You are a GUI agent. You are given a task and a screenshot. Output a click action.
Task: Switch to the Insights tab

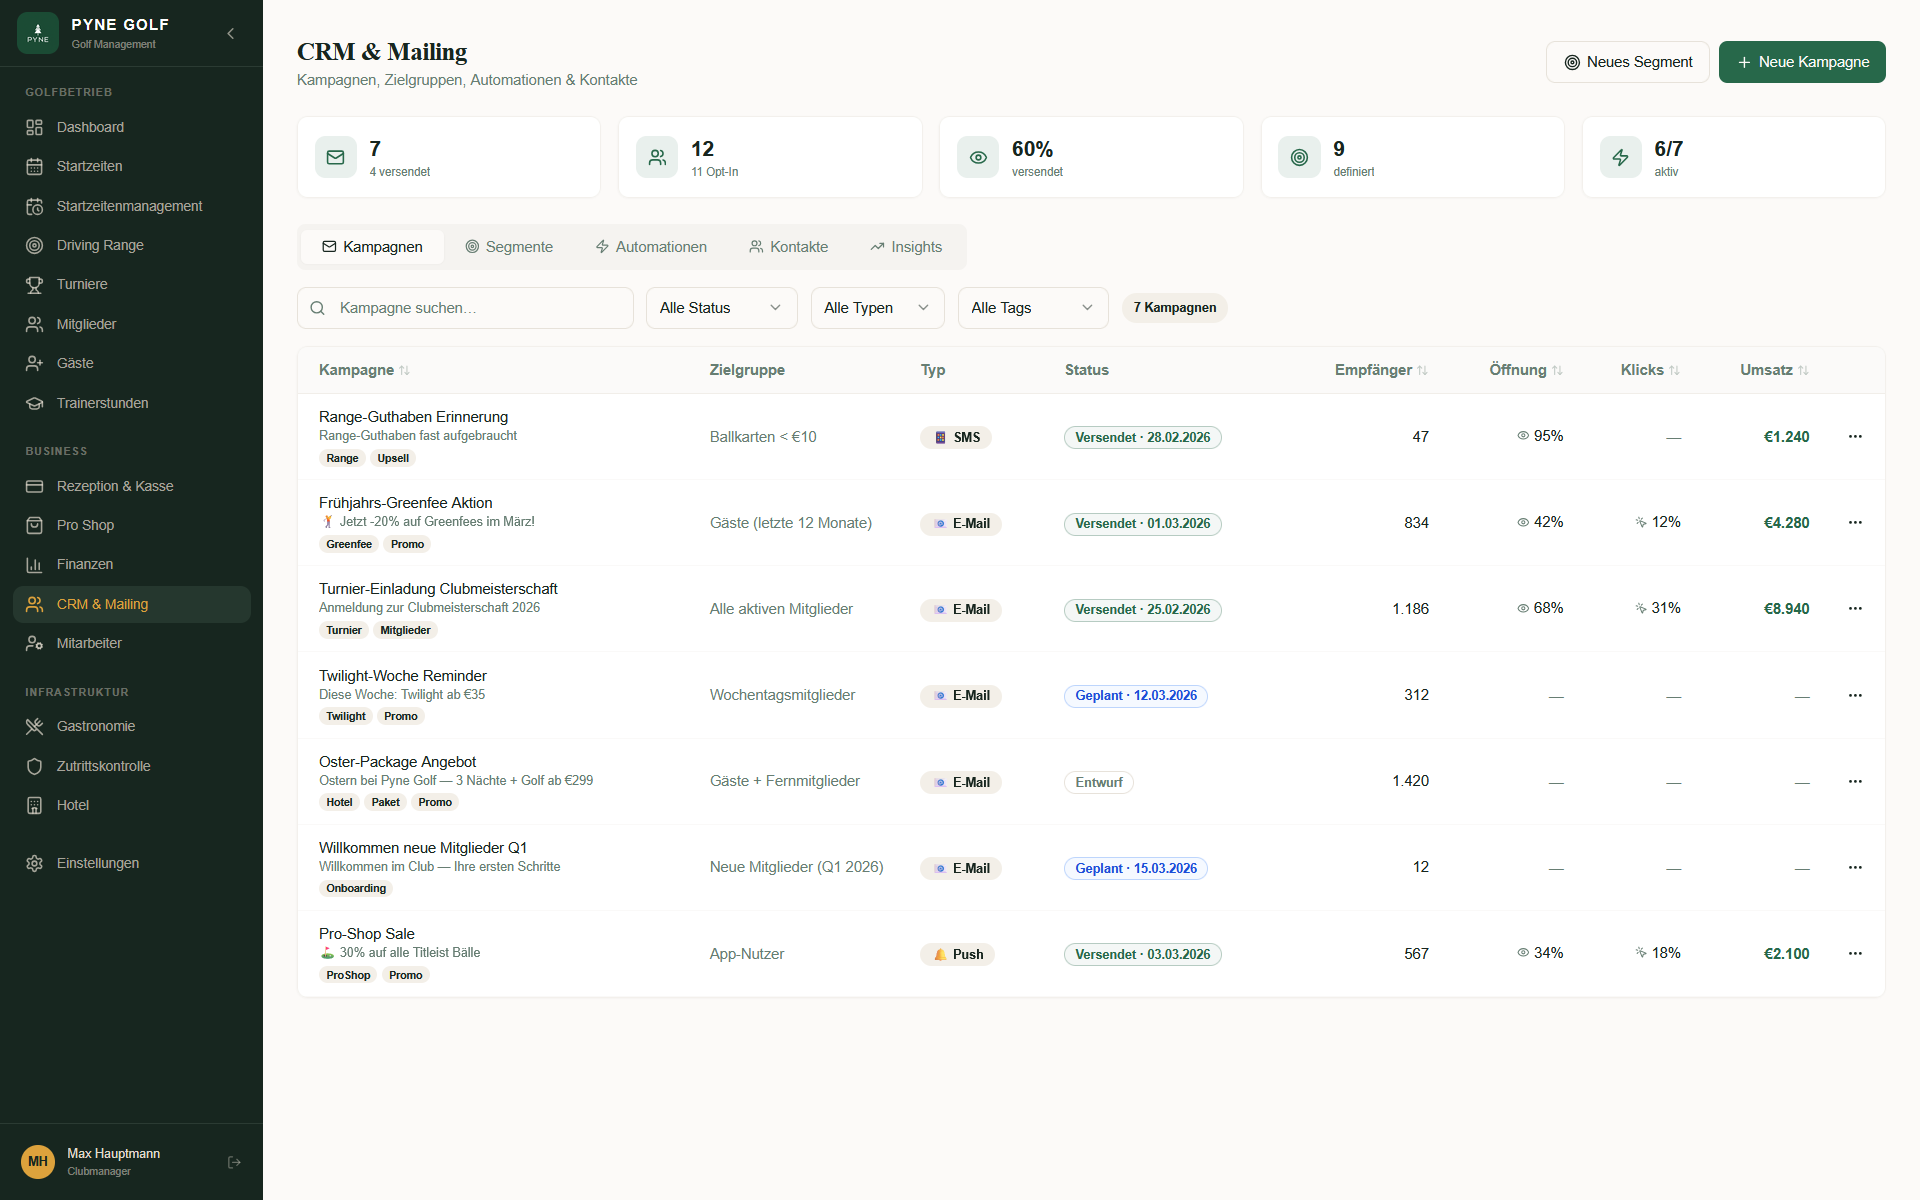pos(906,247)
